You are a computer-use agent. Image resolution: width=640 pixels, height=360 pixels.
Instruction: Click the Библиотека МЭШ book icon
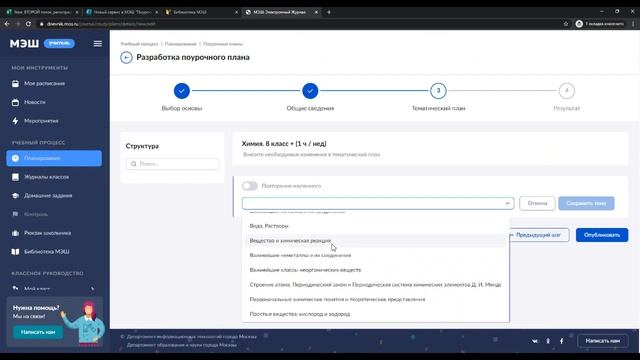point(15,251)
